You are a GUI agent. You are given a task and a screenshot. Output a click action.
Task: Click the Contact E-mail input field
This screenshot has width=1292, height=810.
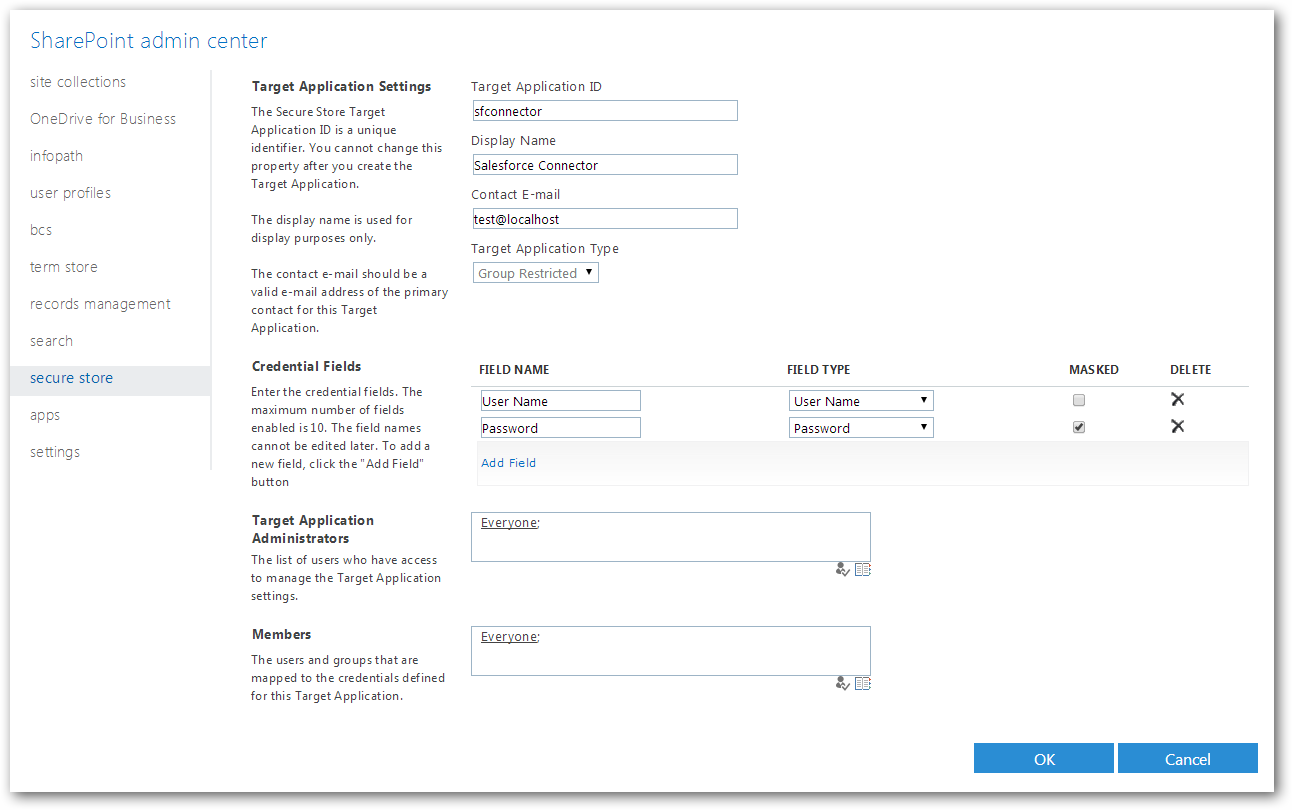[x=604, y=219]
